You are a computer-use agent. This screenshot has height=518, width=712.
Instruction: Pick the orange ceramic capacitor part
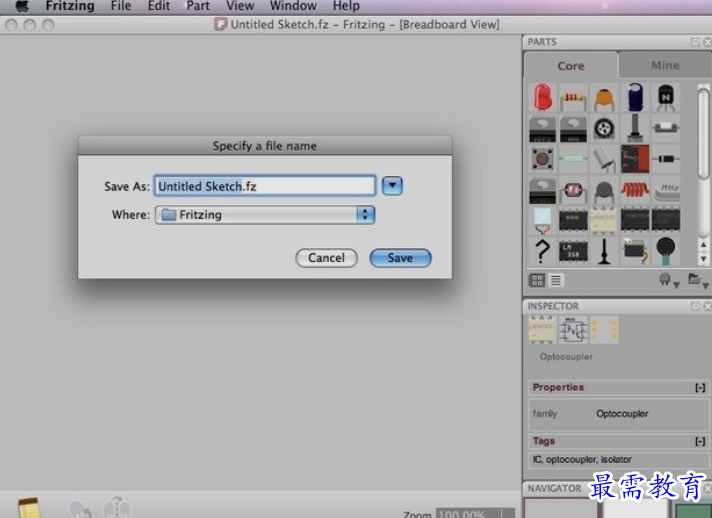coord(604,98)
